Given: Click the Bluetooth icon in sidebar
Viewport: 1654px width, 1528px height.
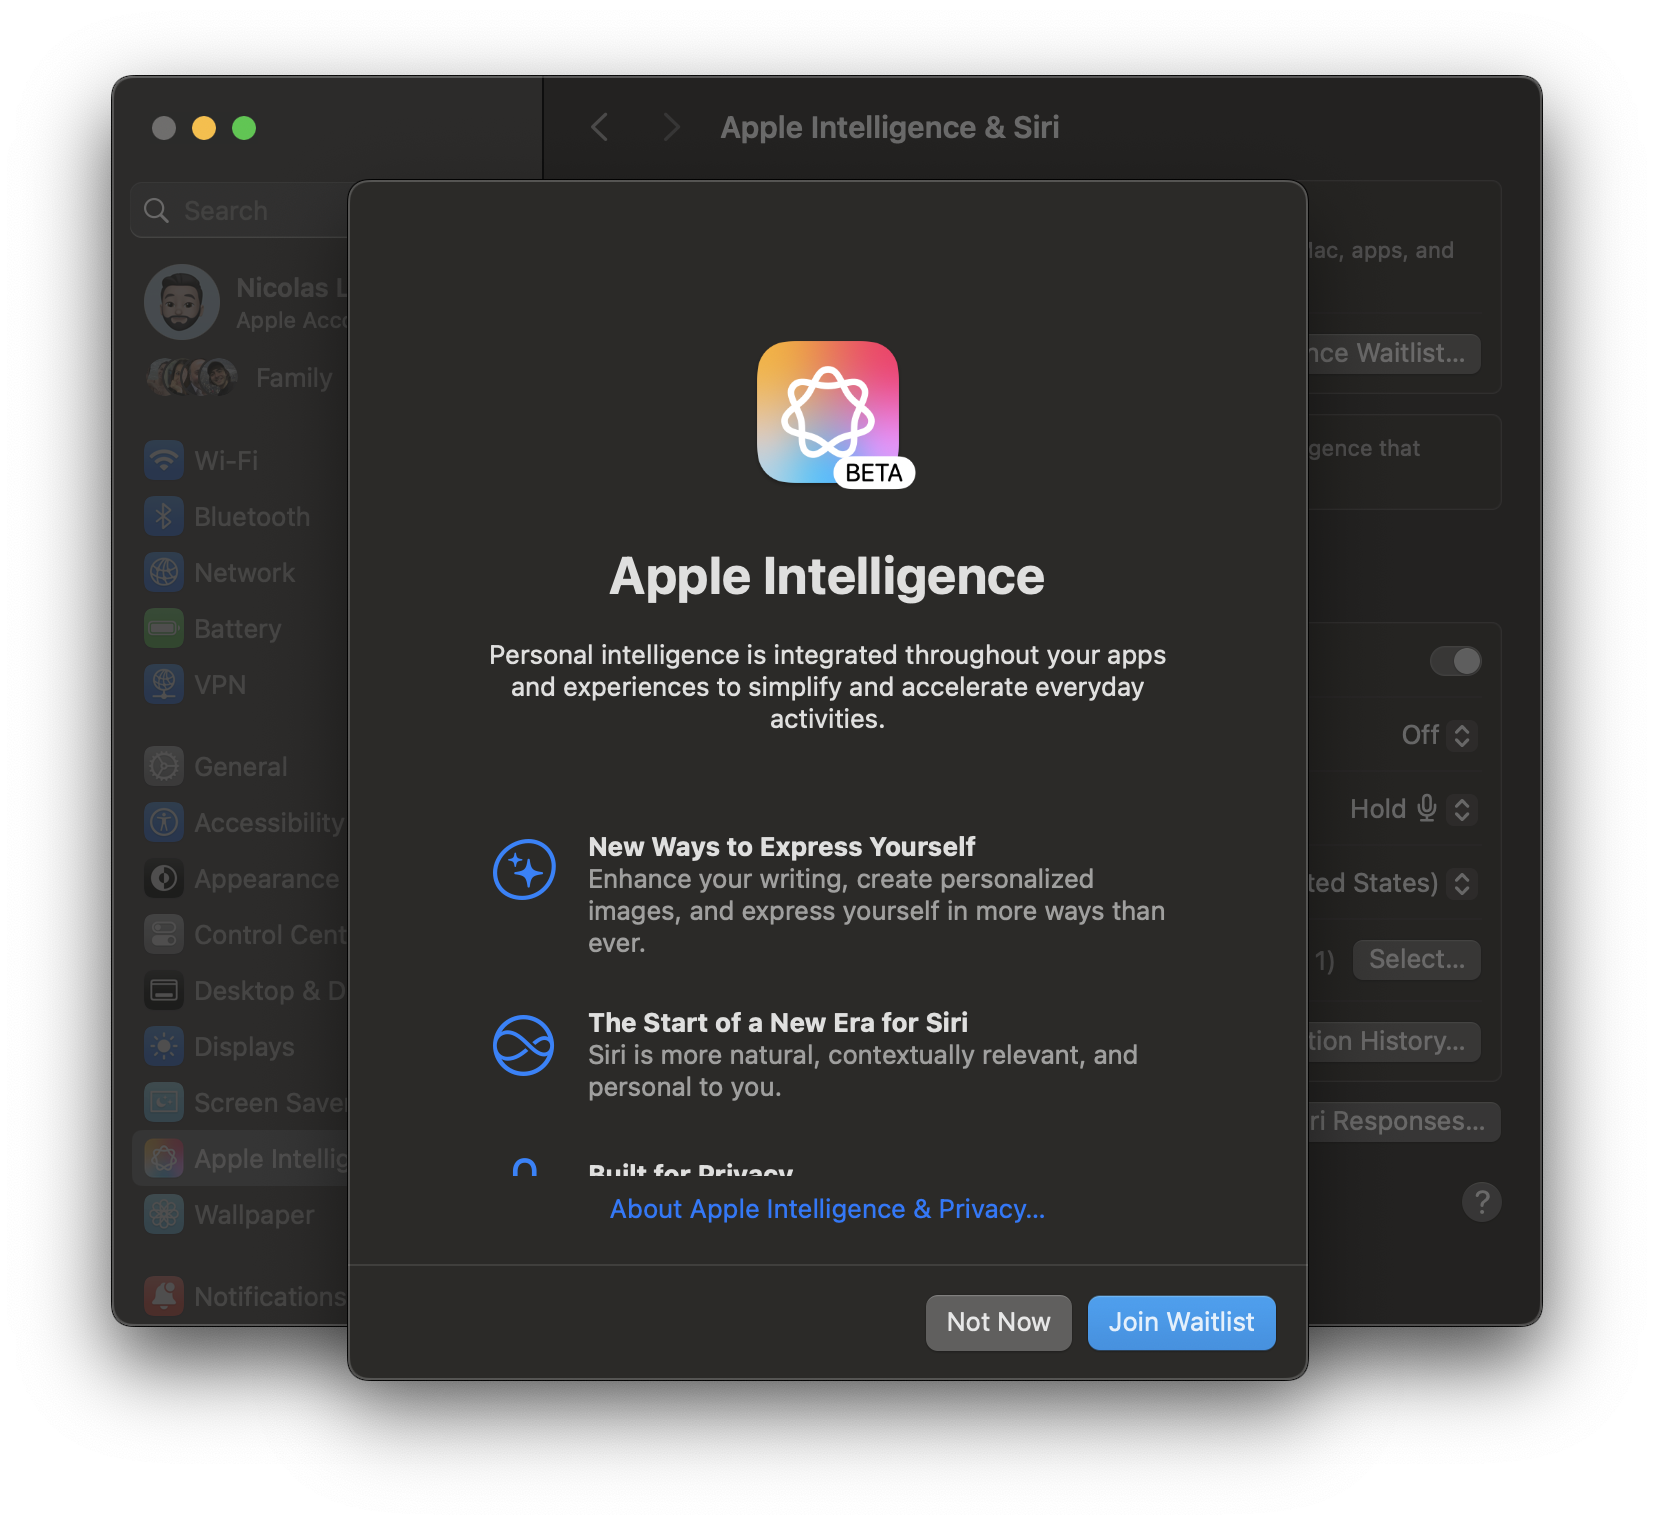Looking at the screenshot, I should pos(164,516).
